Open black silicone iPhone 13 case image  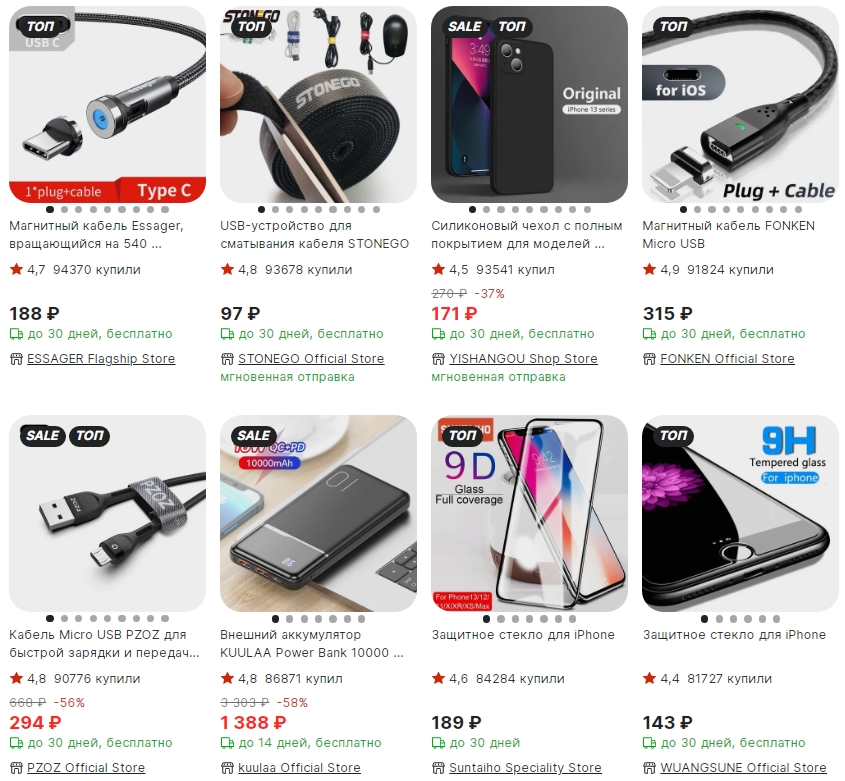tap(529, 105)
